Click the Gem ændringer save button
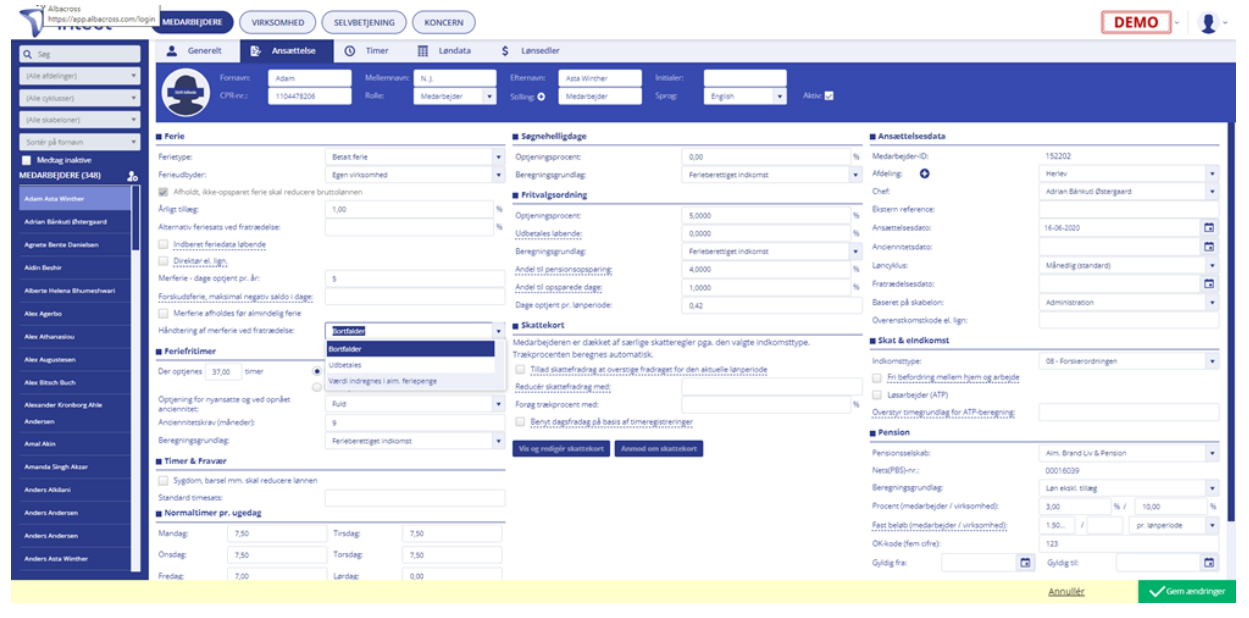1249x618 pixels. pyautogui.click(x=1186, y=592)
